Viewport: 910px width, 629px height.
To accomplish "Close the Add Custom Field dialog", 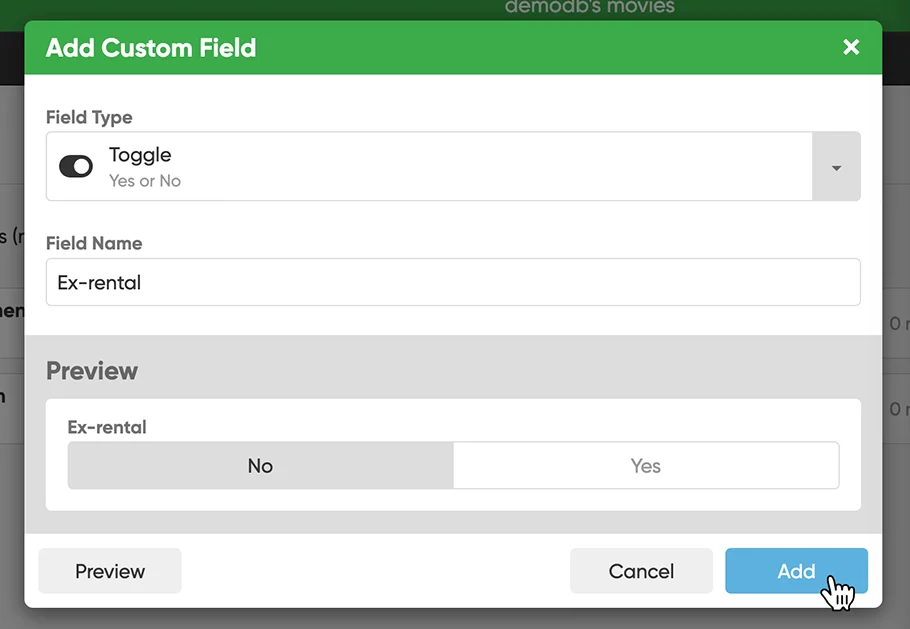I will click(x=851, y=47).
